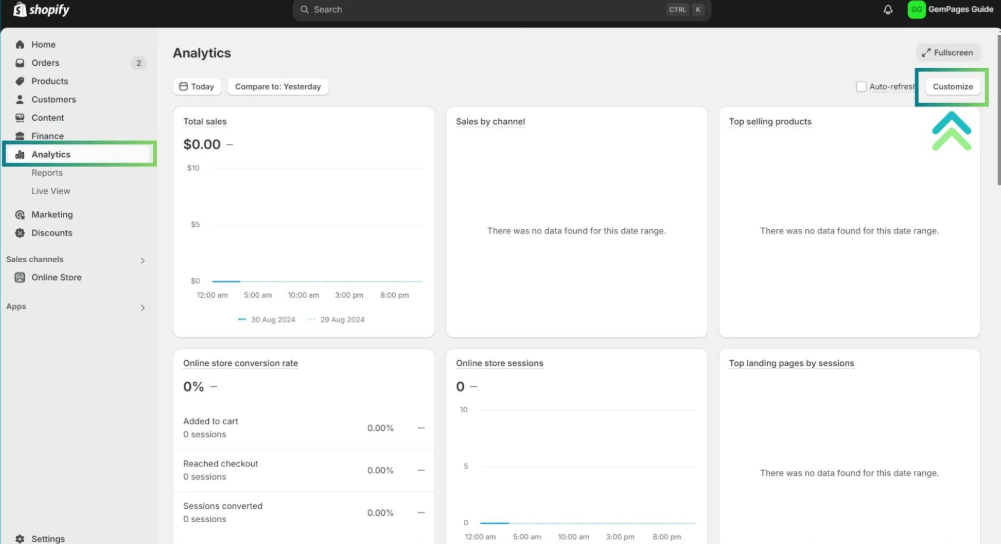Click the Products tag icon
The width and height of the screenshot is (1001, 544).
(x=20, y=81)
